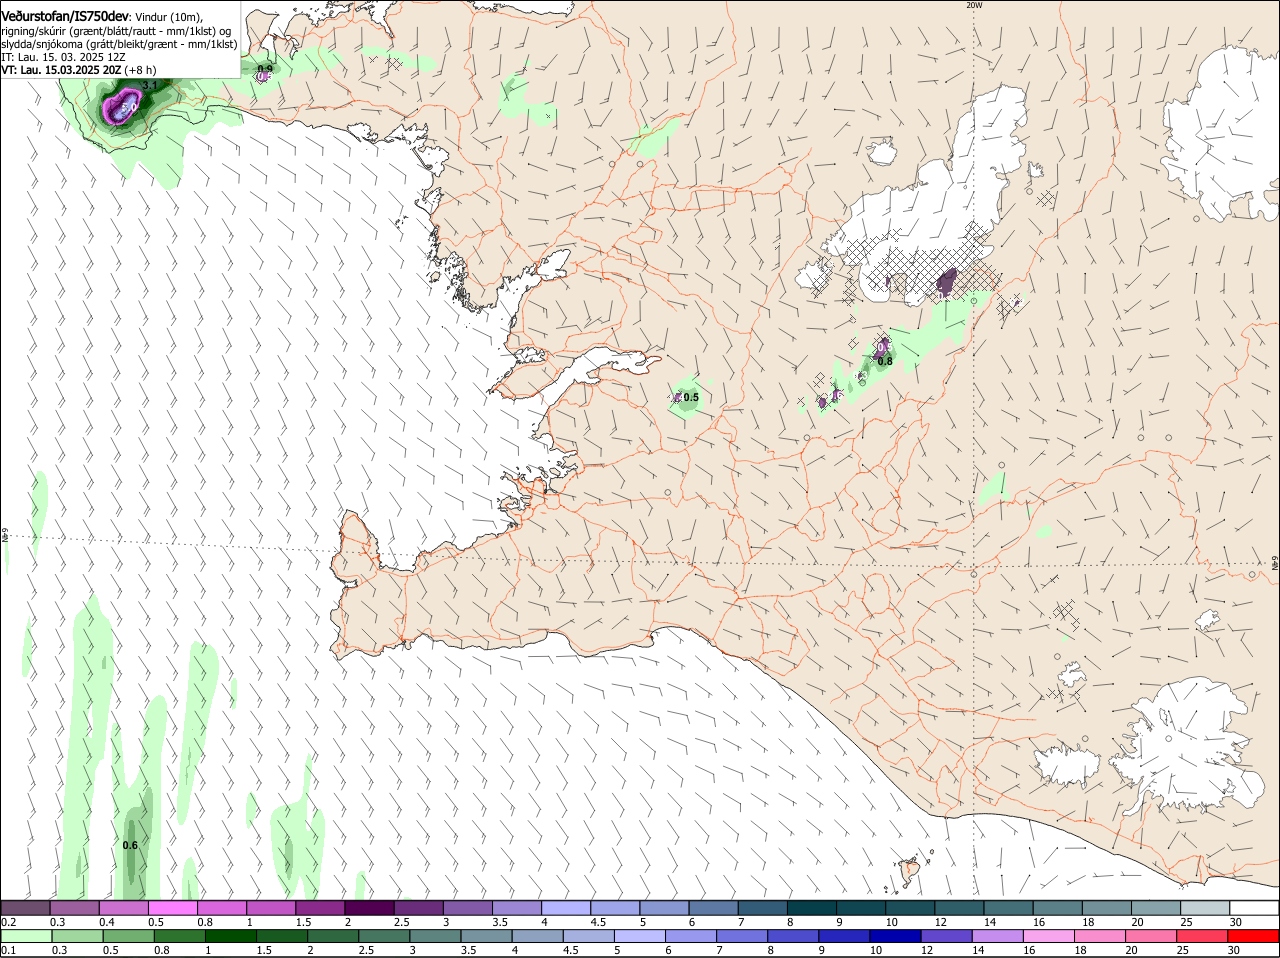Click the '0.5' value label on the map
1280x958 pixels.
[691, 397]
